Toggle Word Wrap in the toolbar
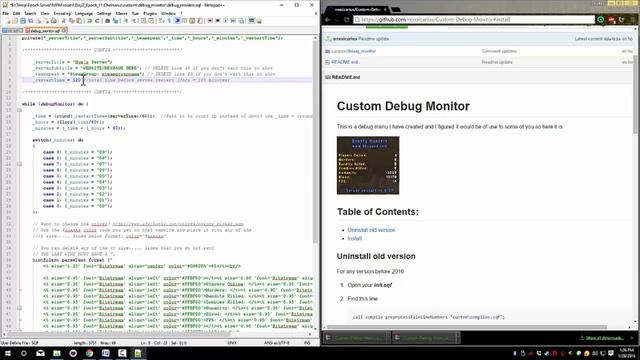The height and width of the screenshot is (360, 640). 162,20
